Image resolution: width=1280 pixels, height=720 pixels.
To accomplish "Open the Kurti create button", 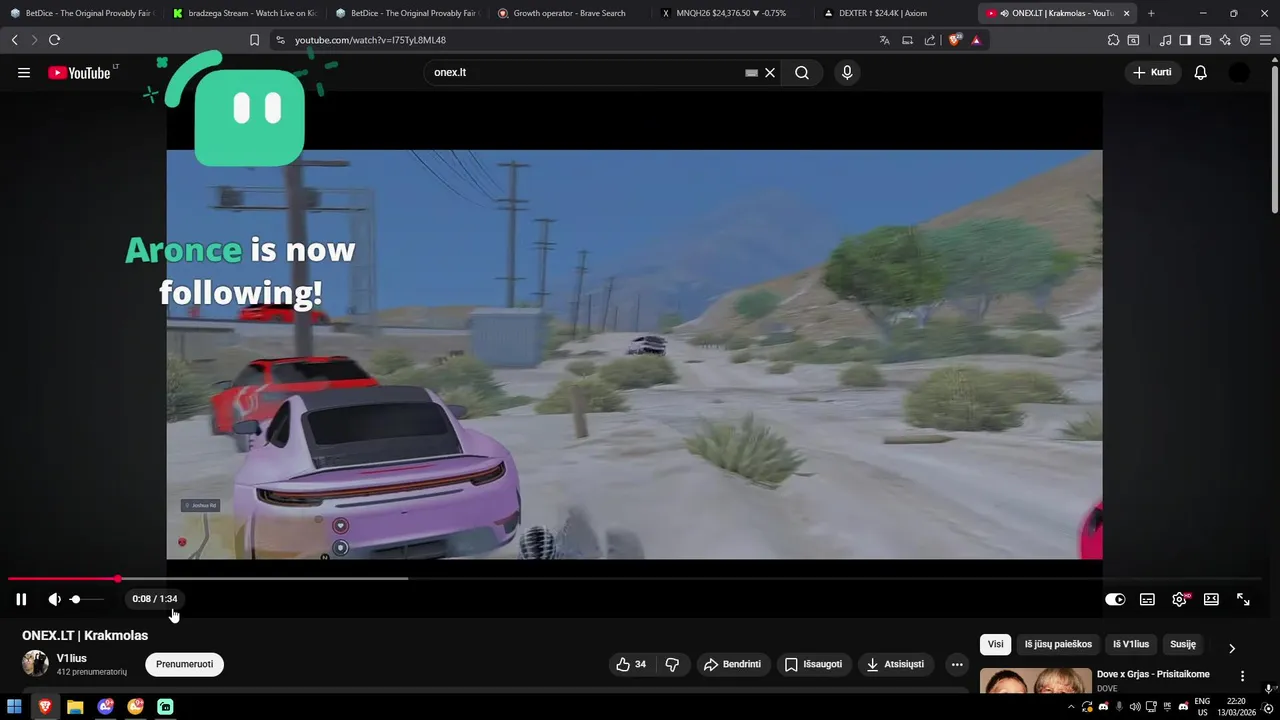I will click(x=1152, y=72).
